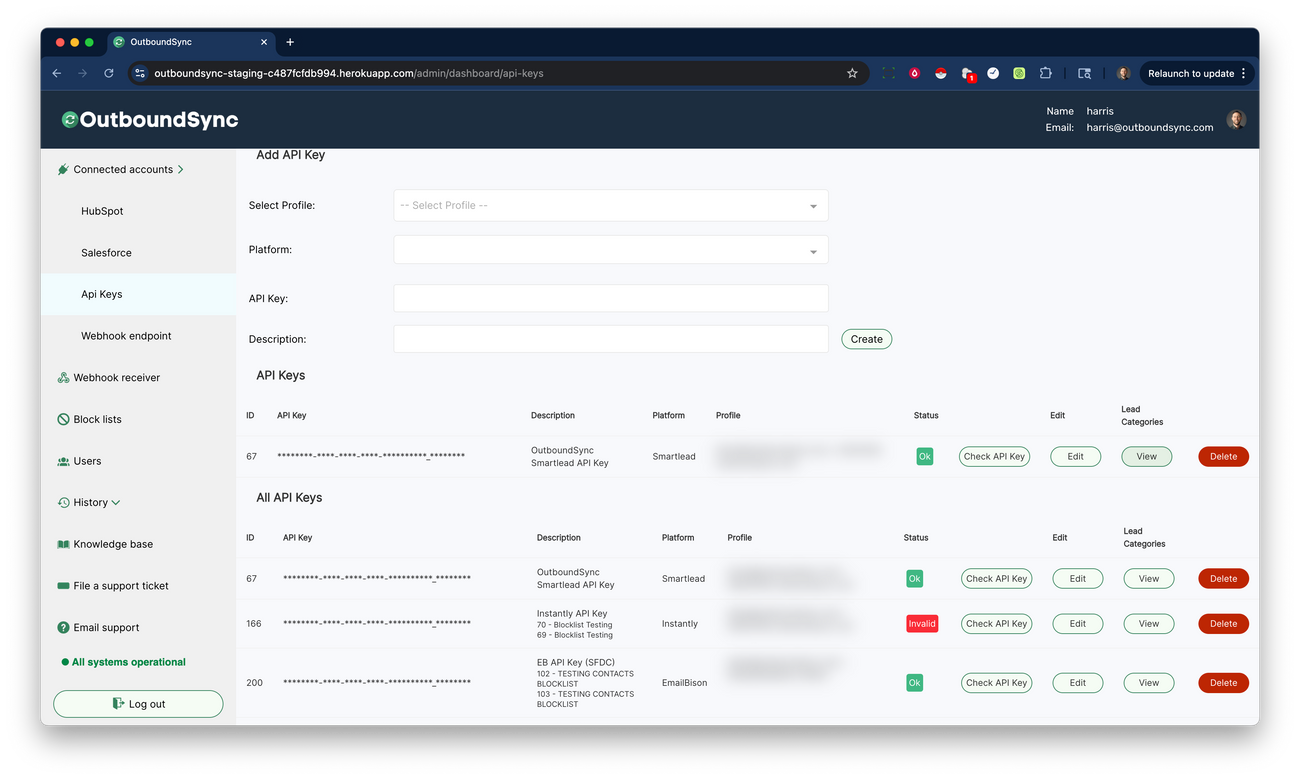This screenshot has width=1300, height=779.
Task: Click the File a support ticket icon
Action: [x=63, y=585]
